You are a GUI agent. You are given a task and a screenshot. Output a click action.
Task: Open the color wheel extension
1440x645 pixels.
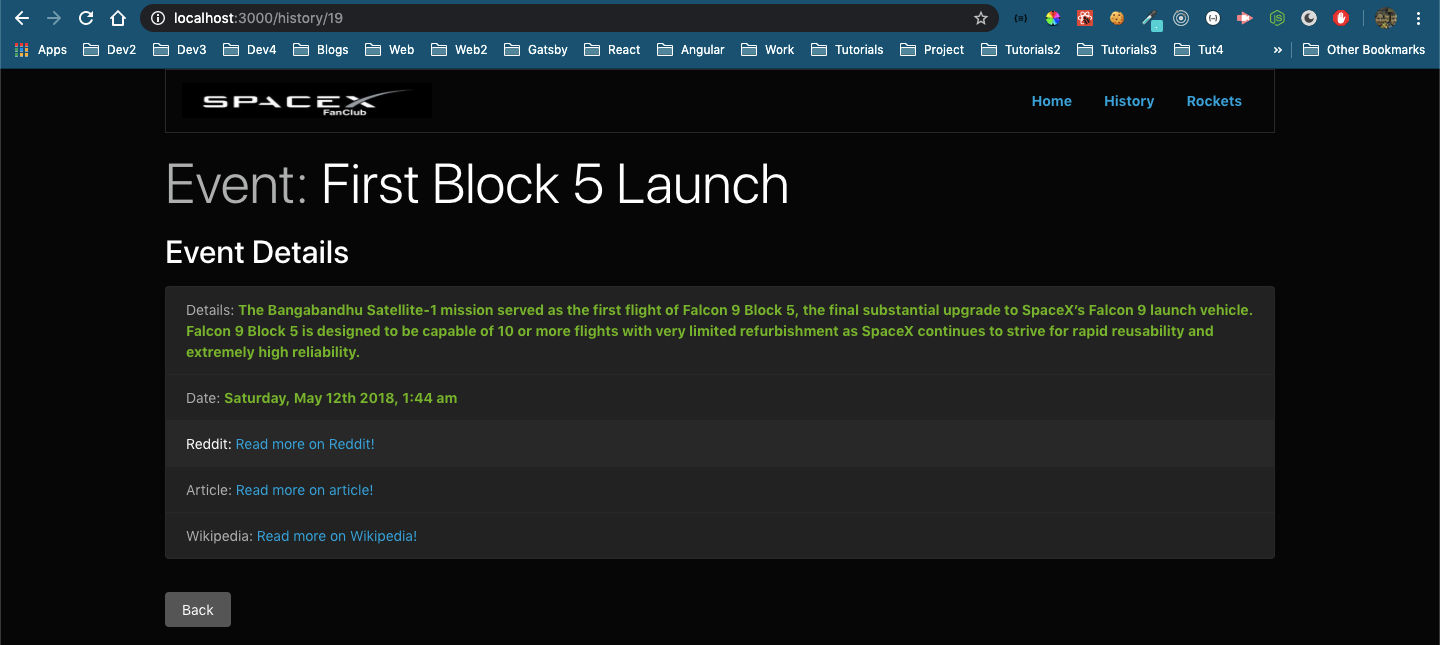1053,18
